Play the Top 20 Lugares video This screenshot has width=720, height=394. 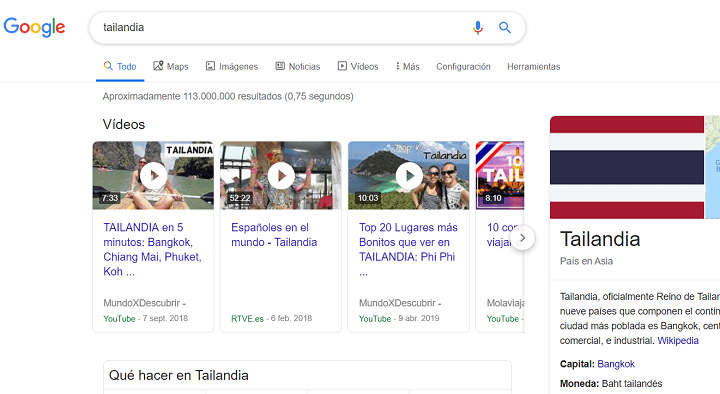point(409,175)
